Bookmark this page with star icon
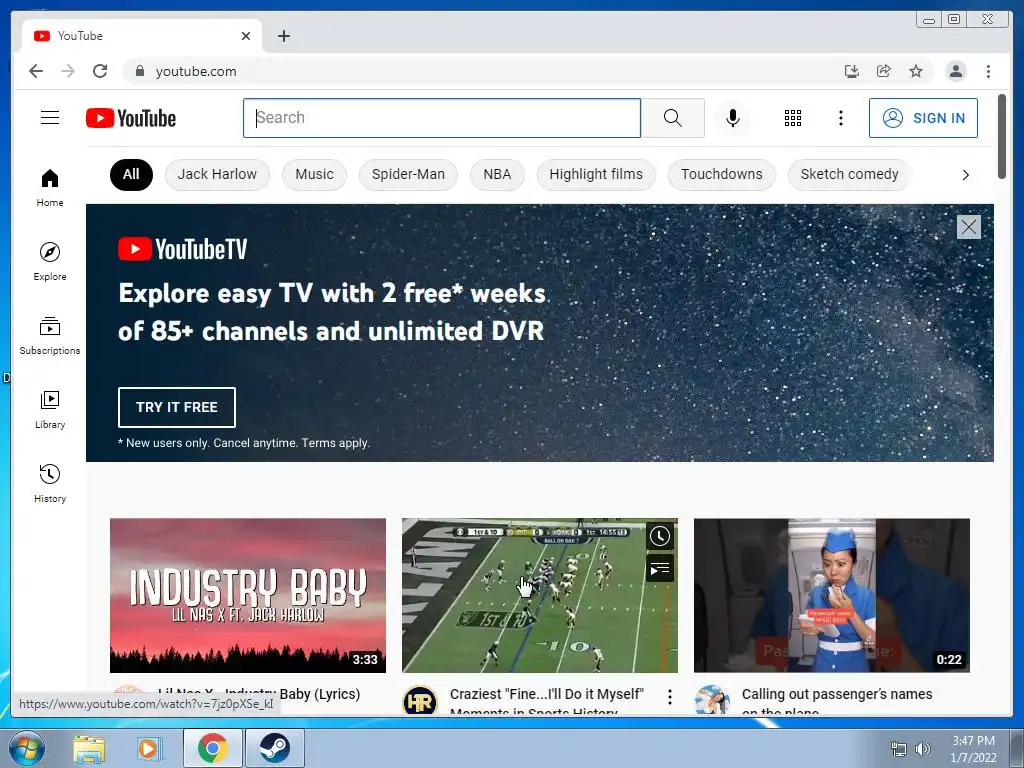1024x768 pixels. 916,71
